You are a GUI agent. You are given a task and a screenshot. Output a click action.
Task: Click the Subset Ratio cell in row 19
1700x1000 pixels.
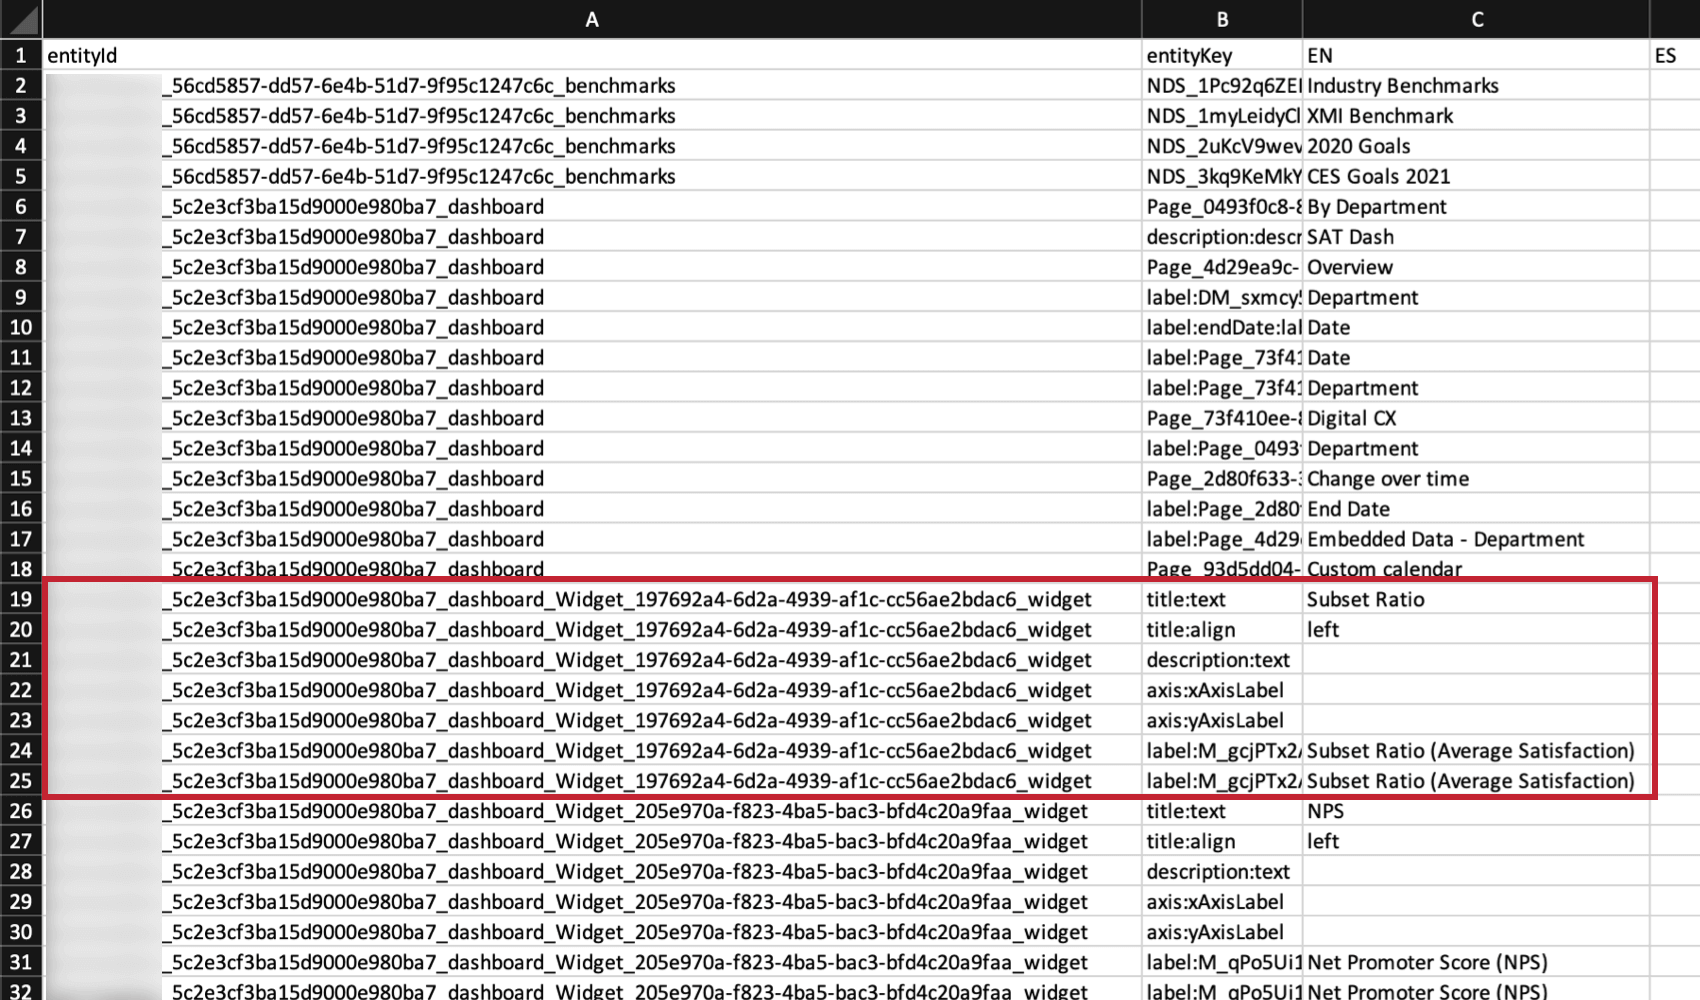pos(1365,600)
